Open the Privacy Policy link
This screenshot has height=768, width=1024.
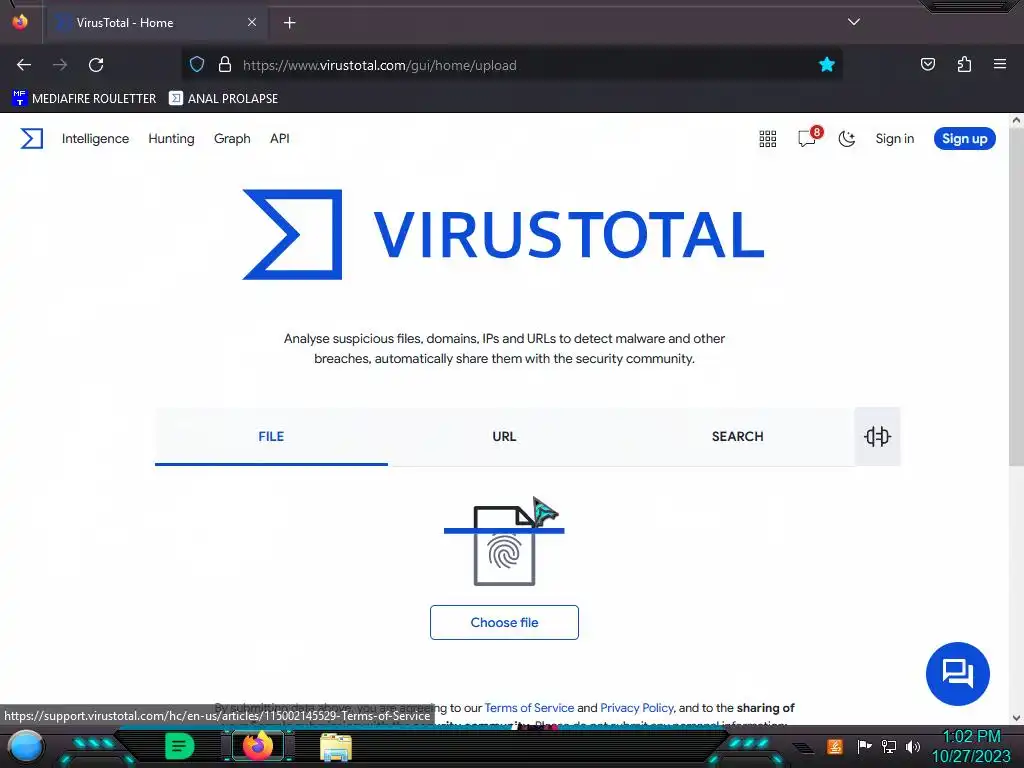pos(637,708)
